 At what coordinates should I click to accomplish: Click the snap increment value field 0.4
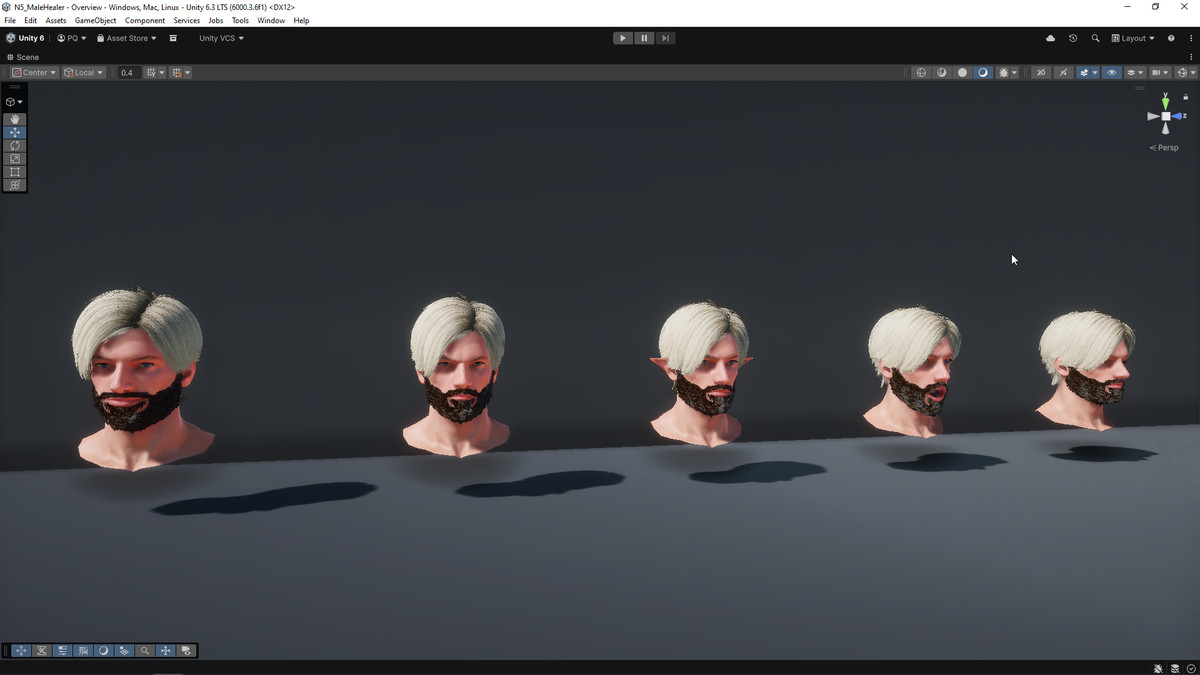coord(127,73)
